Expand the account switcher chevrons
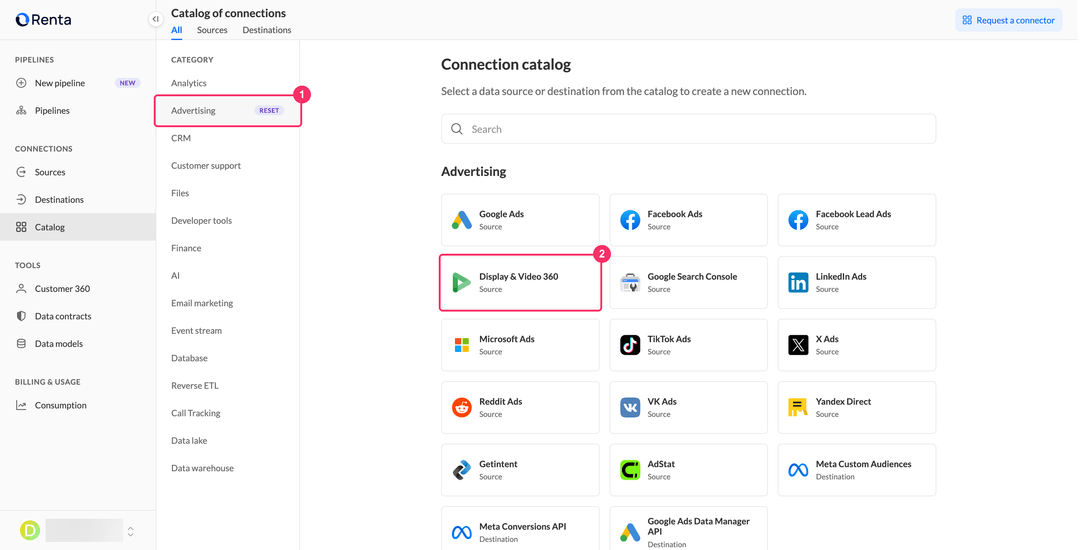The image size is (1080, 550). 131,531
